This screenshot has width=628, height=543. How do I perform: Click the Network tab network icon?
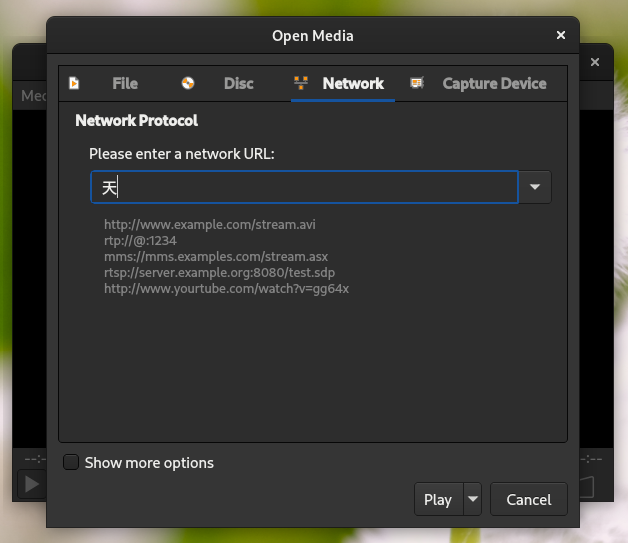click(301, 83)
